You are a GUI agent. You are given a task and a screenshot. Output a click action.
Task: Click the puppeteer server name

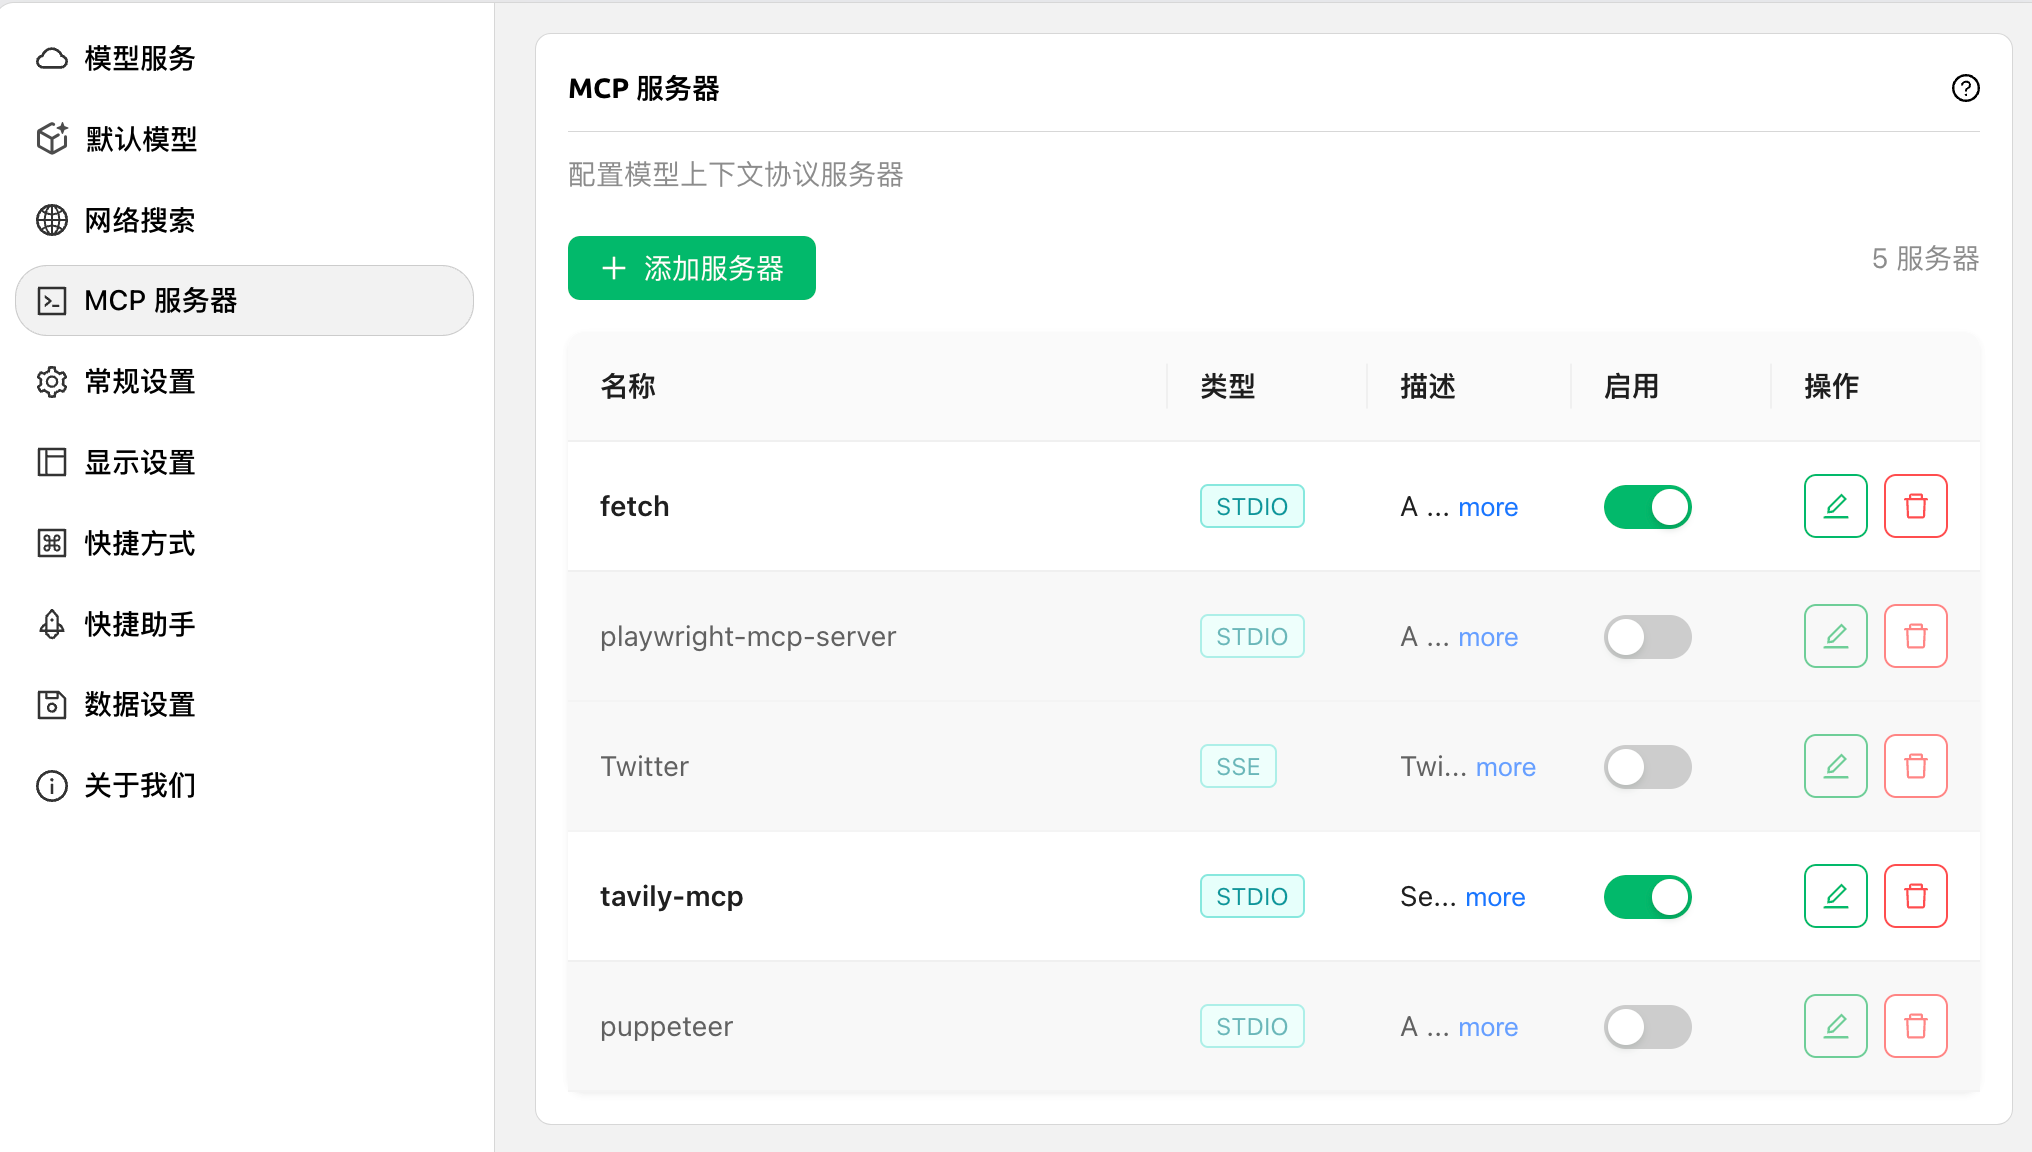point(666,1027)
